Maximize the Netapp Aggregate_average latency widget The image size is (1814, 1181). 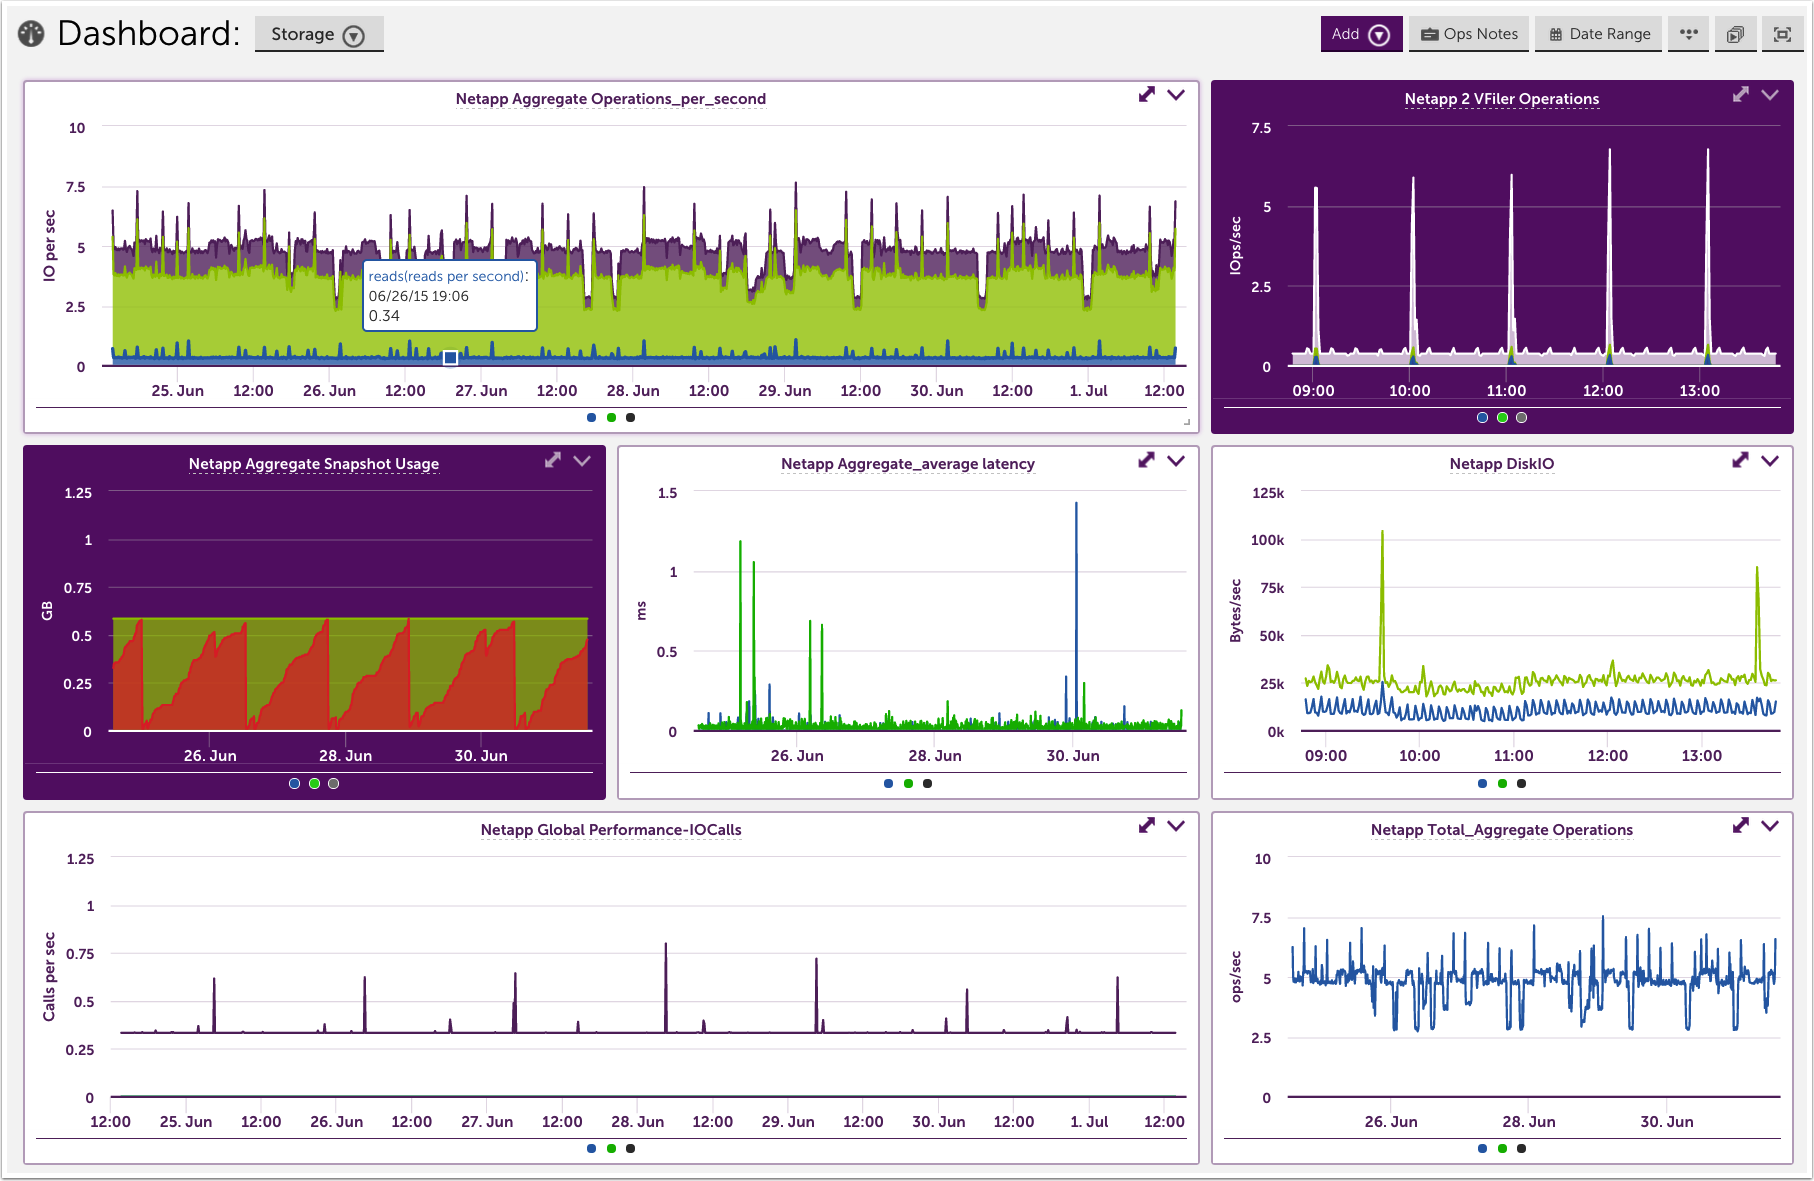pos(1147,460)
